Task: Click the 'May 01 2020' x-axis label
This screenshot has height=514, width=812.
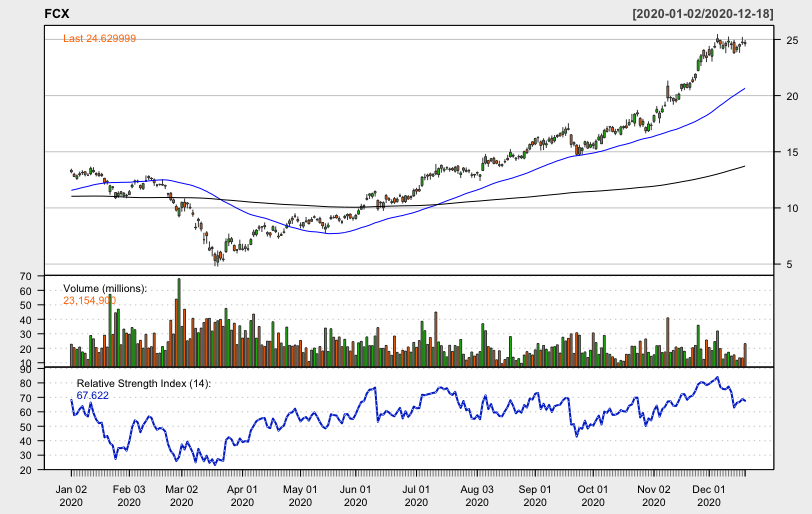Action: tap(300, 495)
